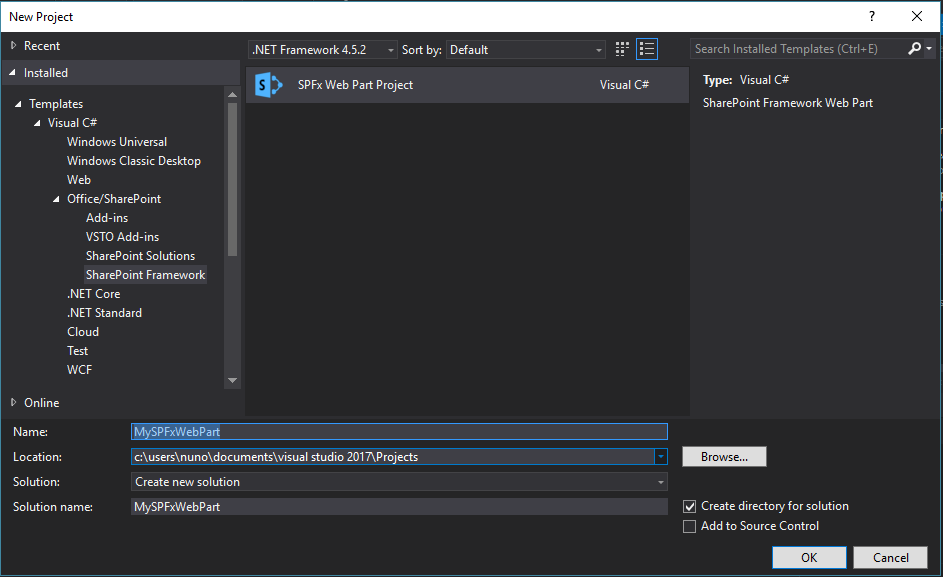The image size is (943, 577).
Task: Expand the Recent section
Action: point(13,45)
